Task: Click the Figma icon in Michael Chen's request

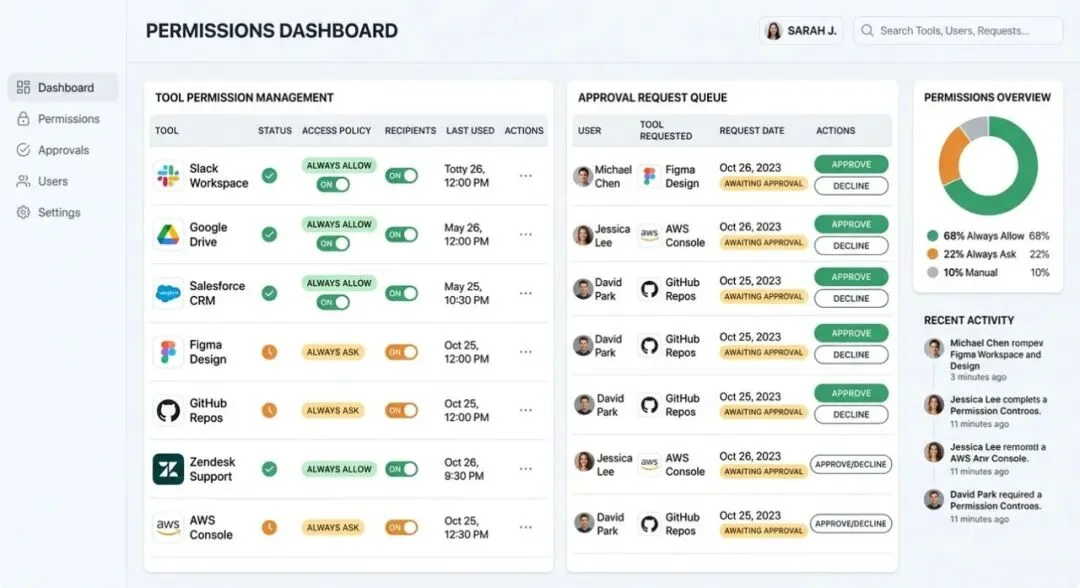Action: (x=650, y=177)
